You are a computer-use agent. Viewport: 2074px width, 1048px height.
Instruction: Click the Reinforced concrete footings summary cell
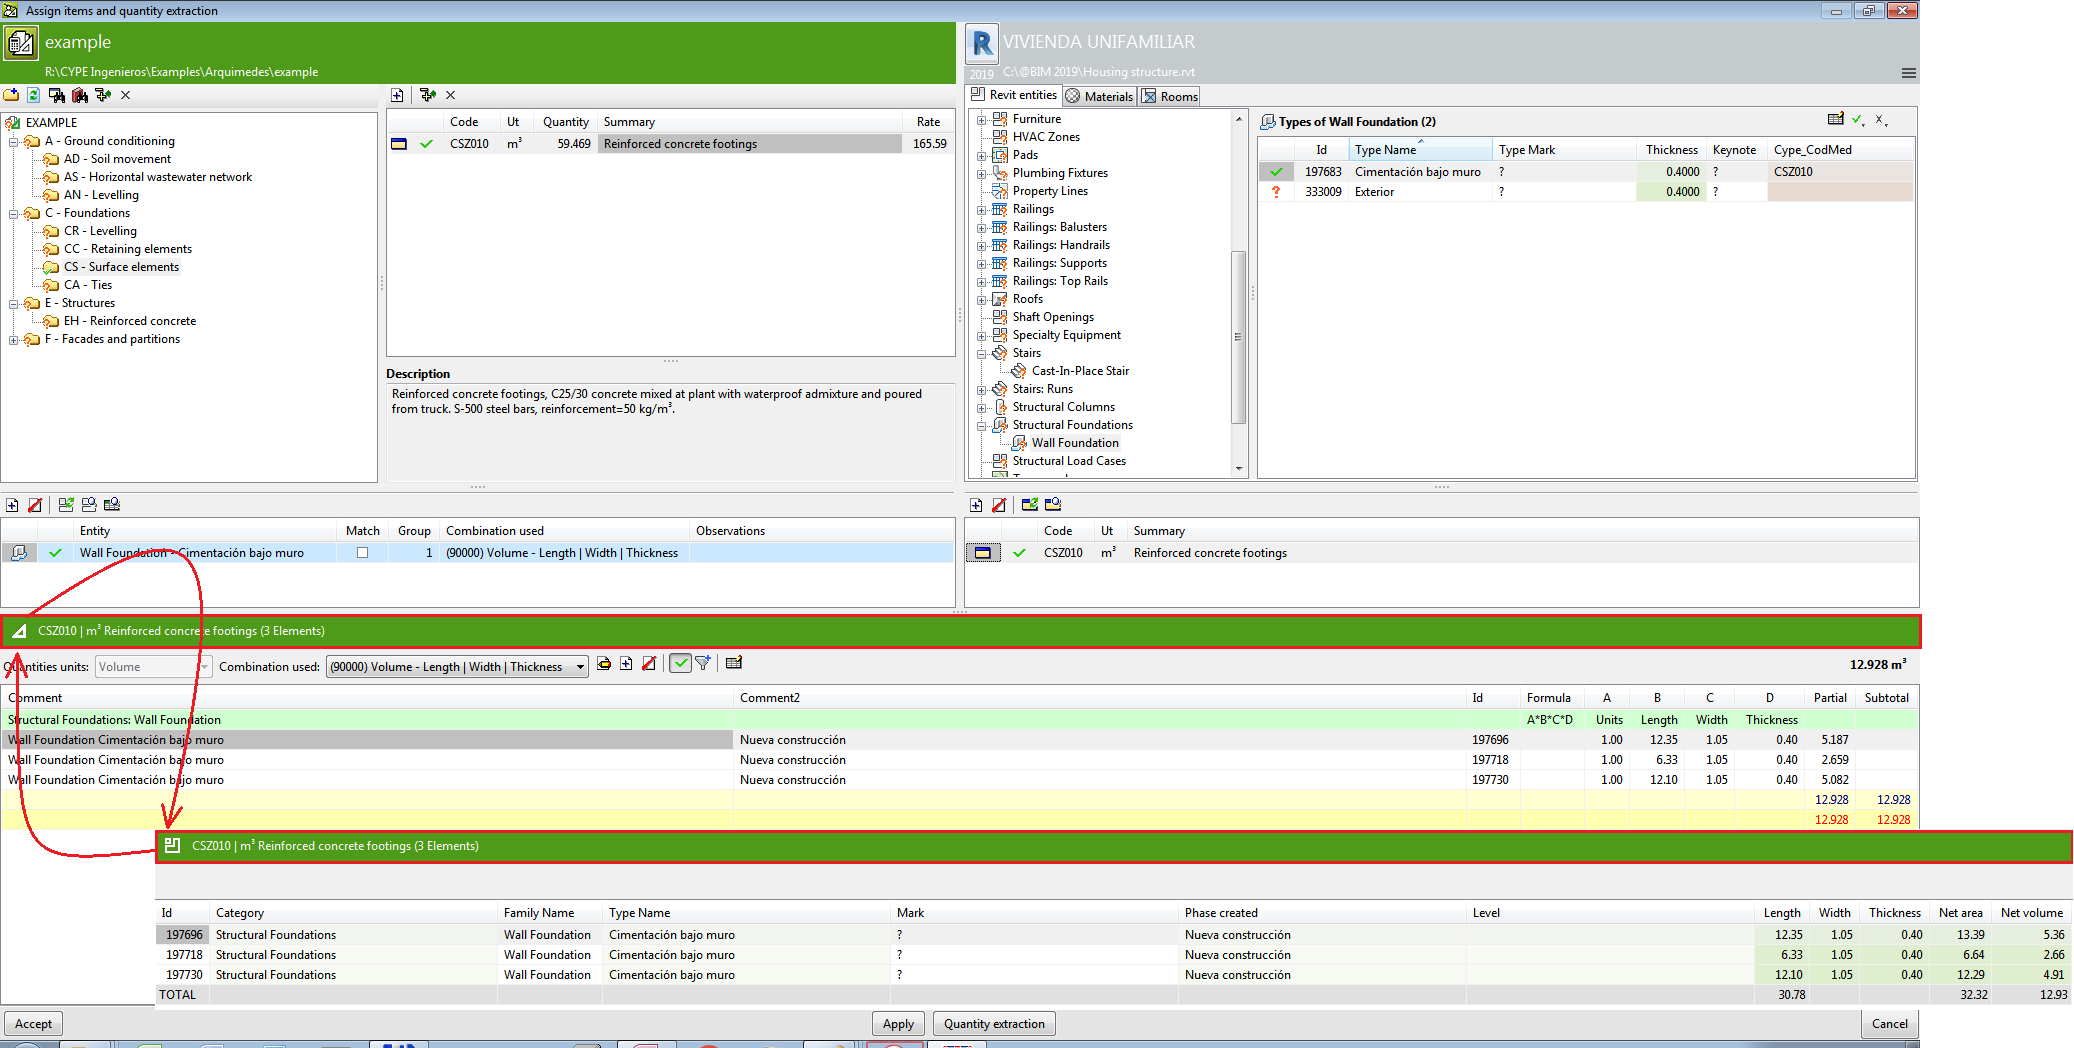coord(749,144)
